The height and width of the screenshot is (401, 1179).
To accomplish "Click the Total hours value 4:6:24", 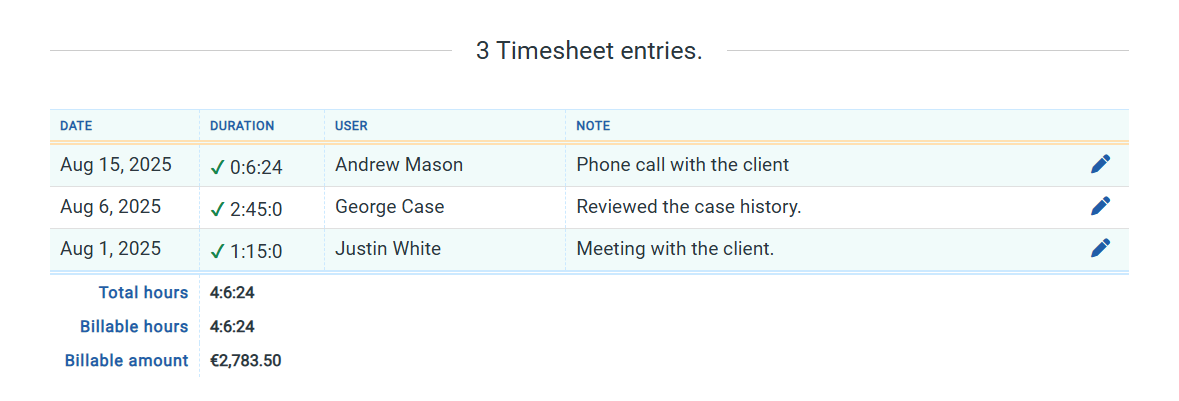I will (x=232, y=293).
